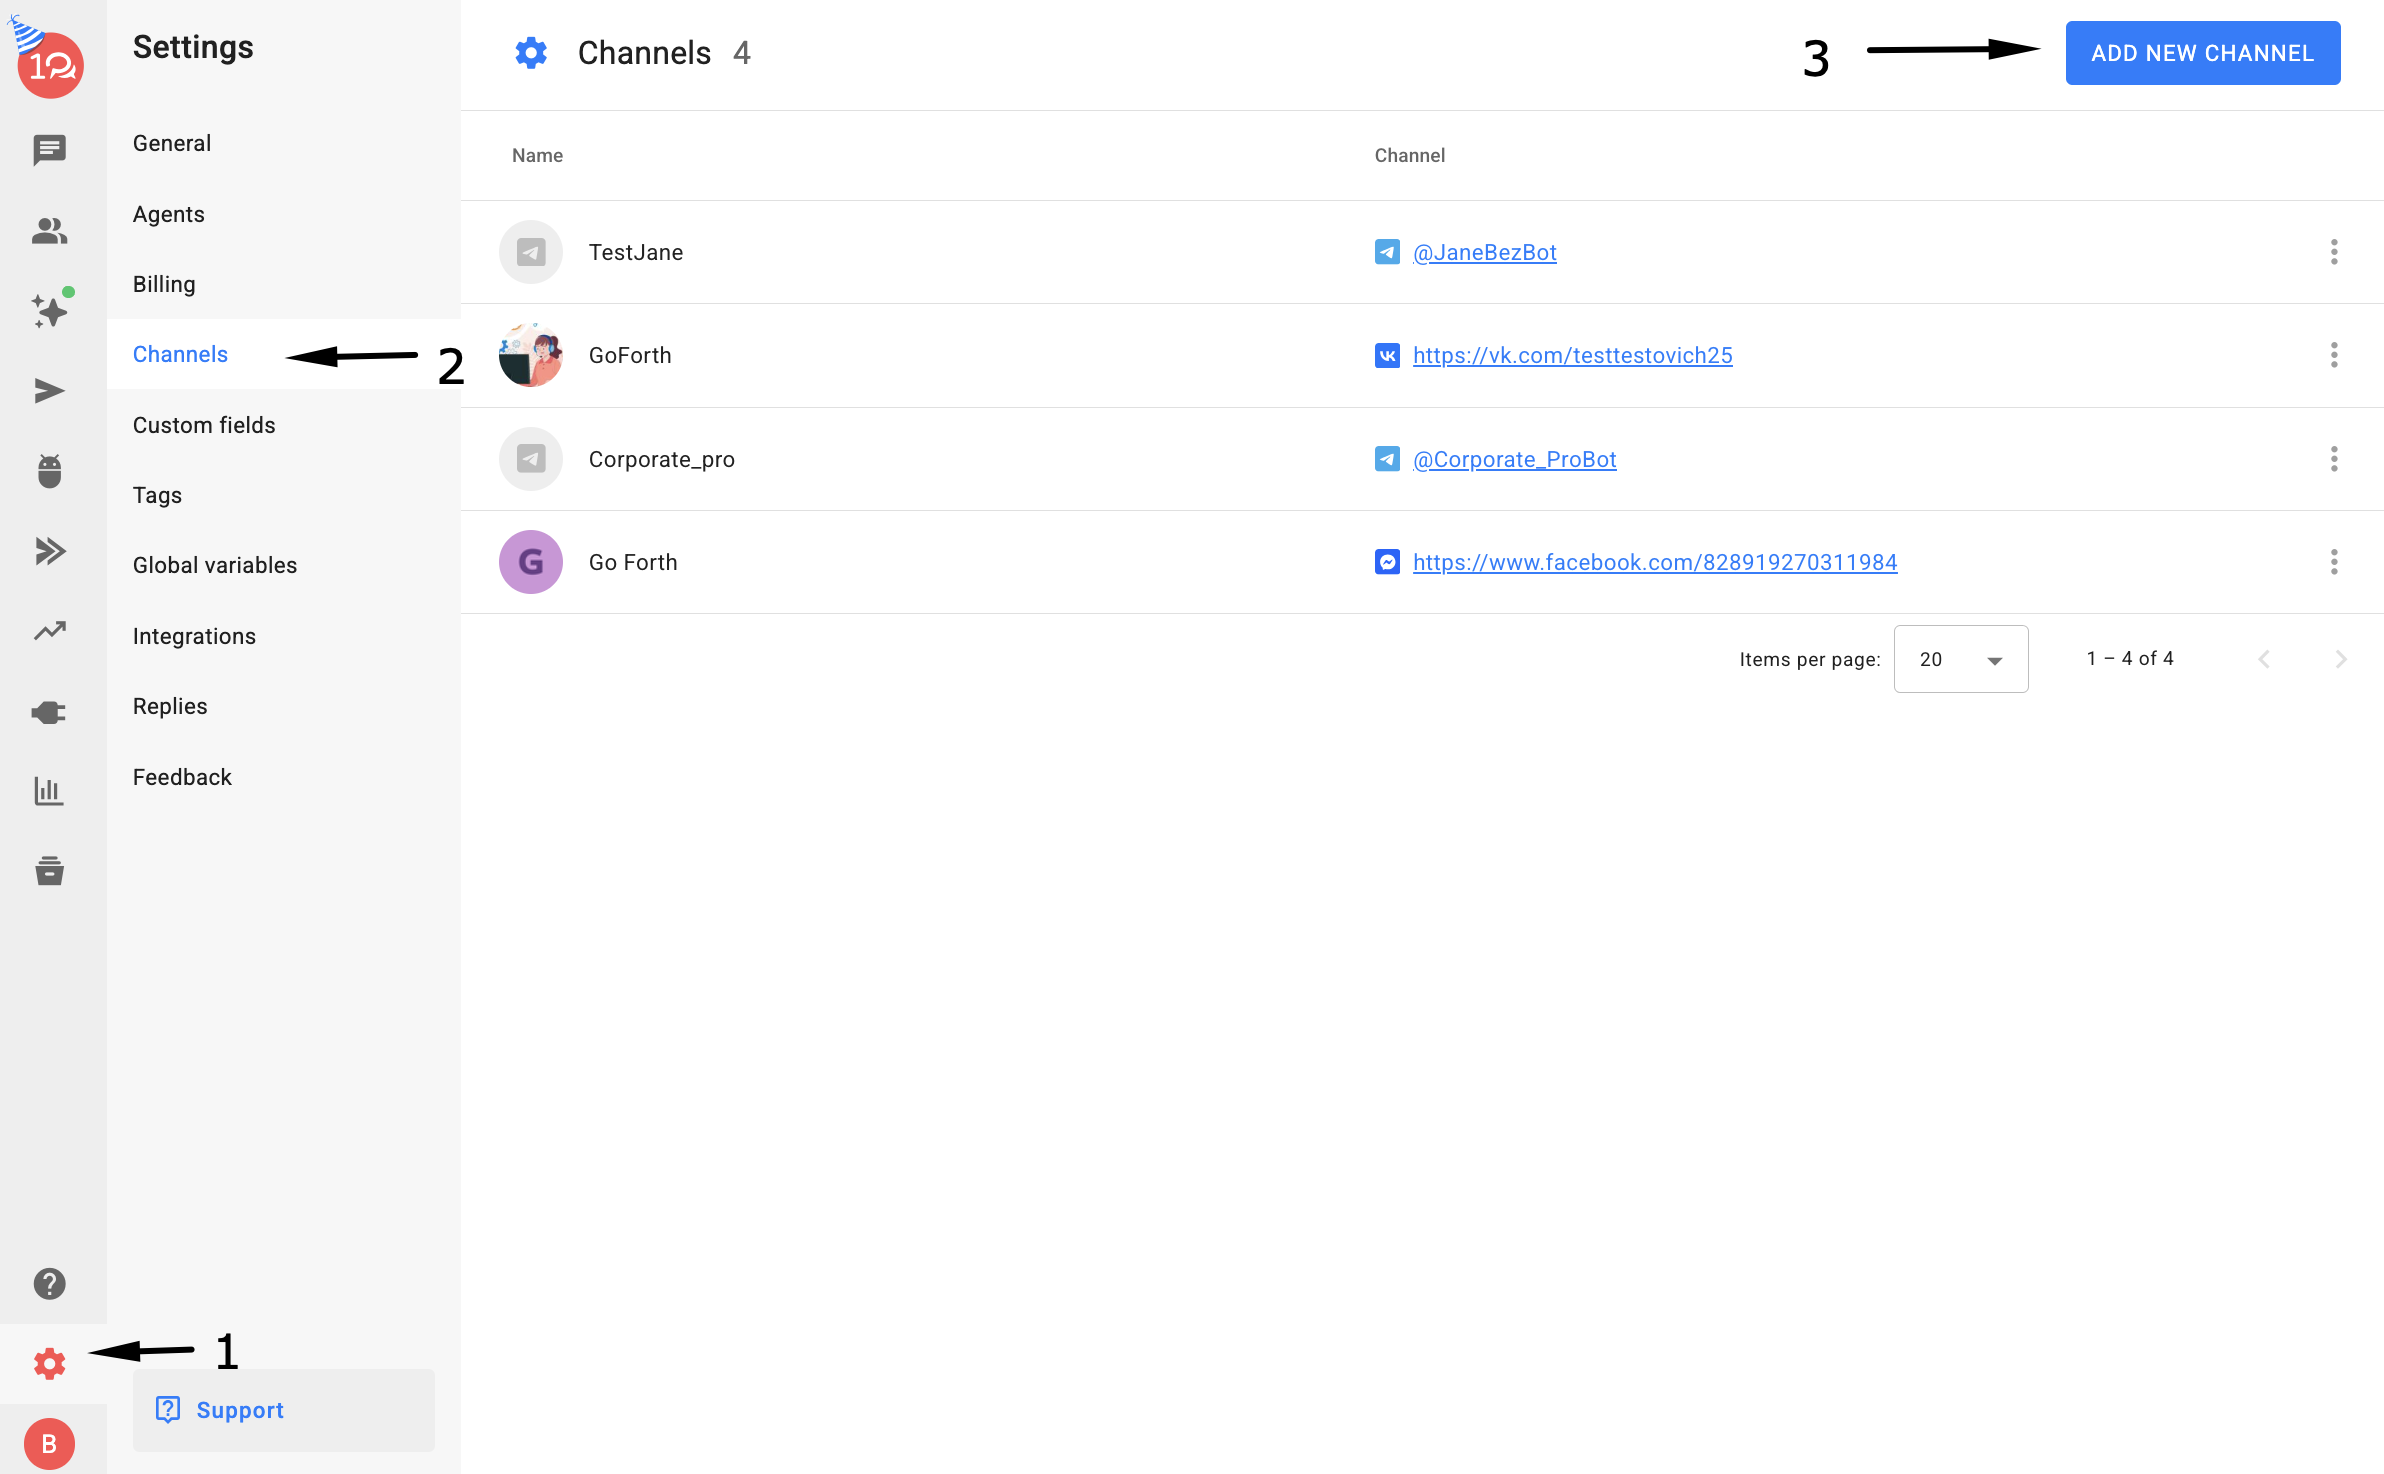
Task: Go to Integrations settings section
Action: 194,636
